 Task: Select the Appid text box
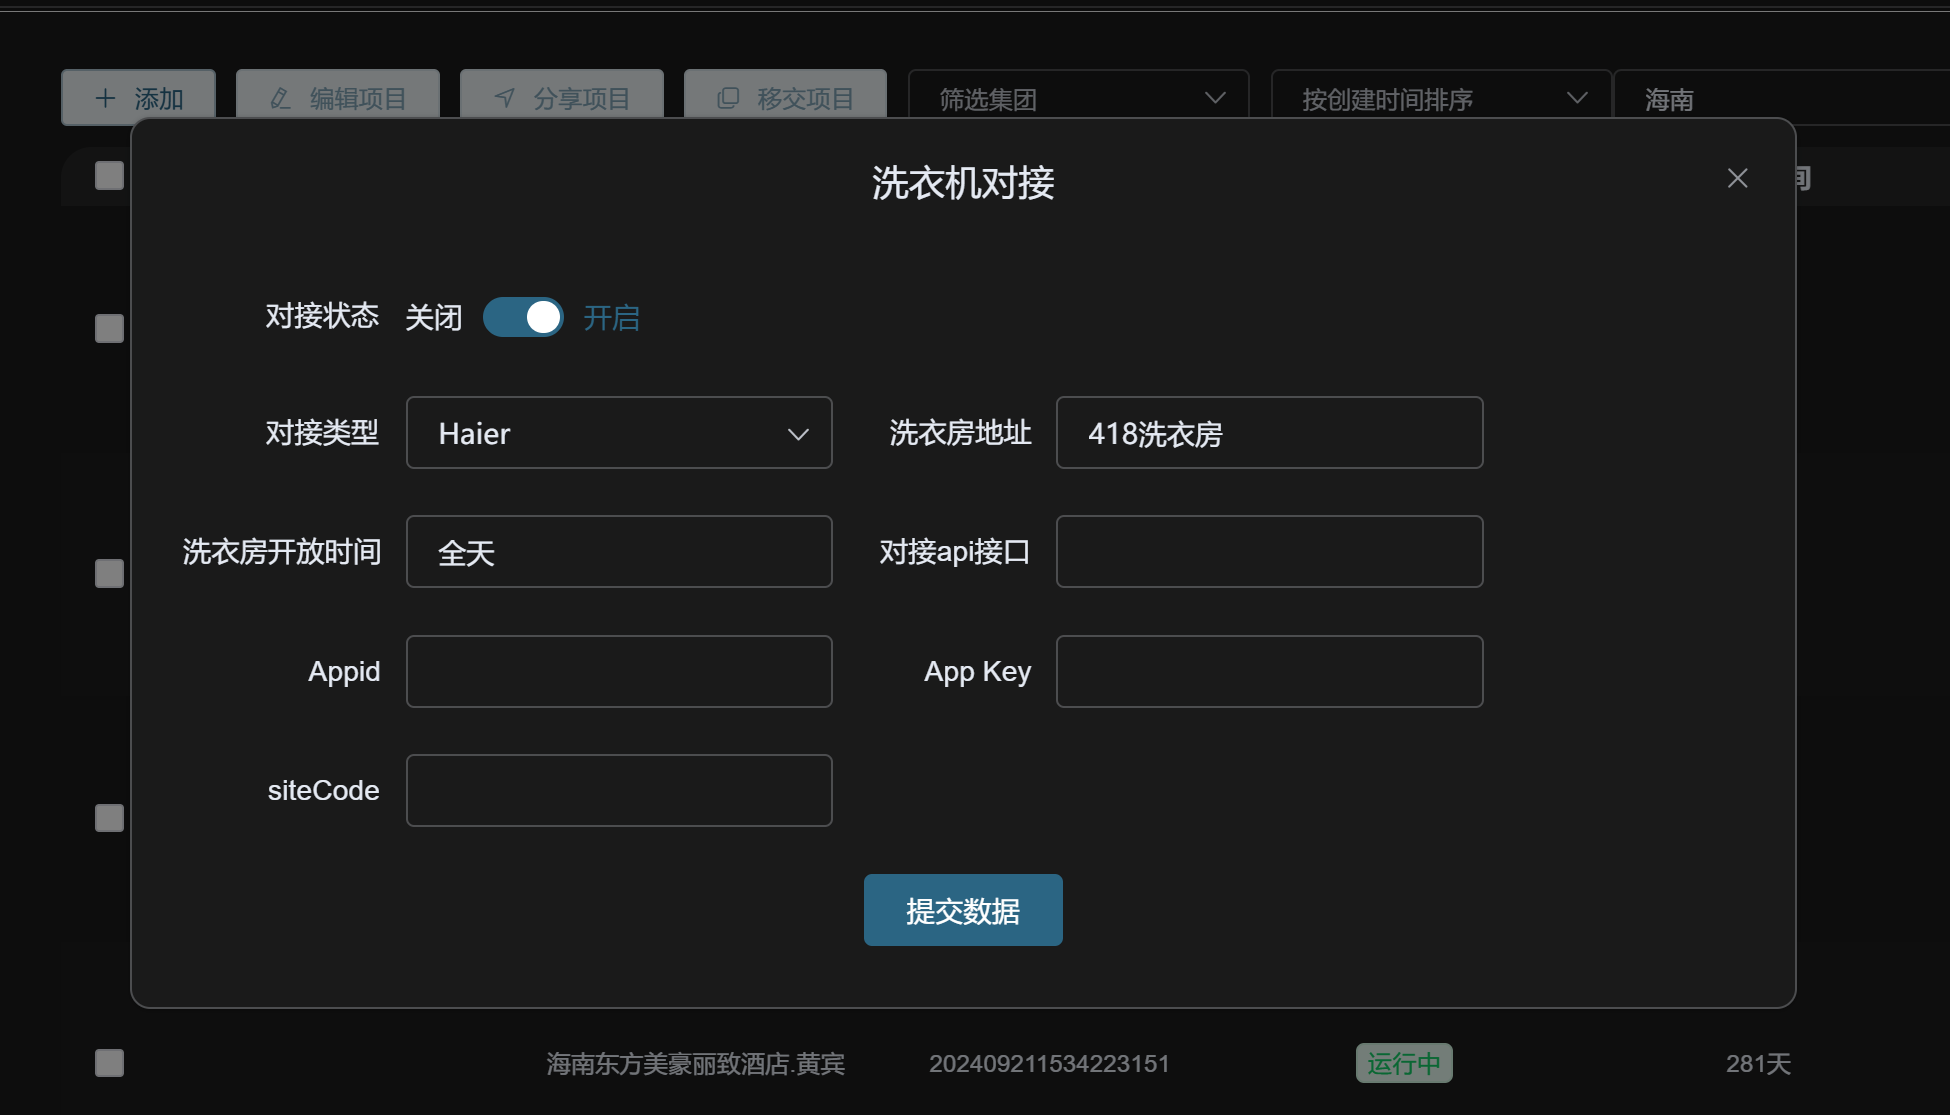click(x=619, y=671)
